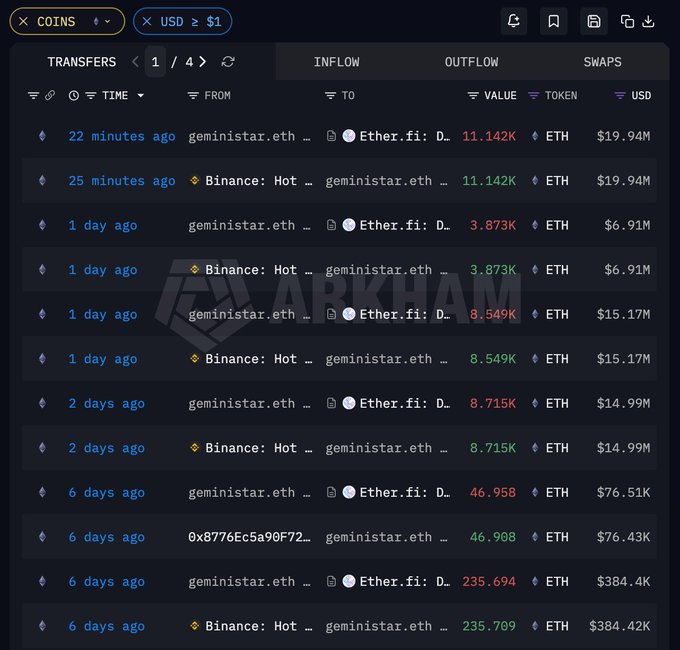Click the Ether.fi logo in 3.873K row

[x=349, y=225]
